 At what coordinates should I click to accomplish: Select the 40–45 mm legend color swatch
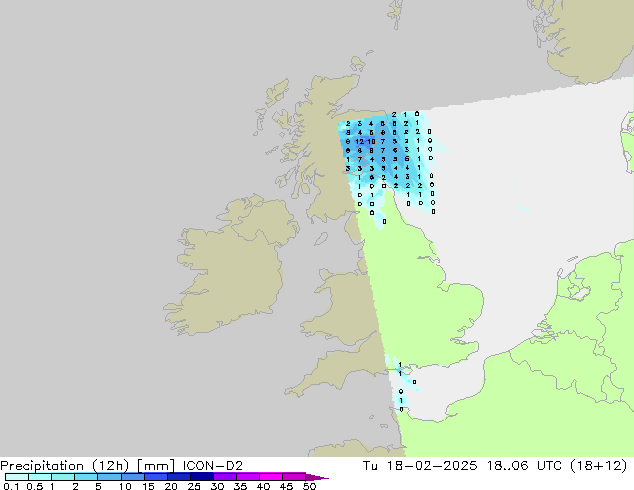pyautogui.click(x=271, y=477)
